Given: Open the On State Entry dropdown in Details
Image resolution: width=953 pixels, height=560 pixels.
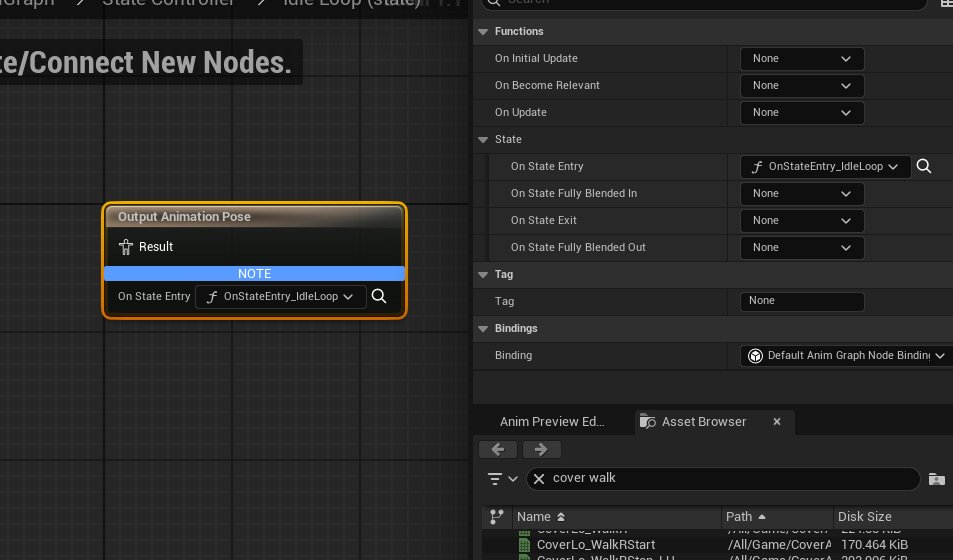Looking at the screenshot, I should [x=825, y=167].
